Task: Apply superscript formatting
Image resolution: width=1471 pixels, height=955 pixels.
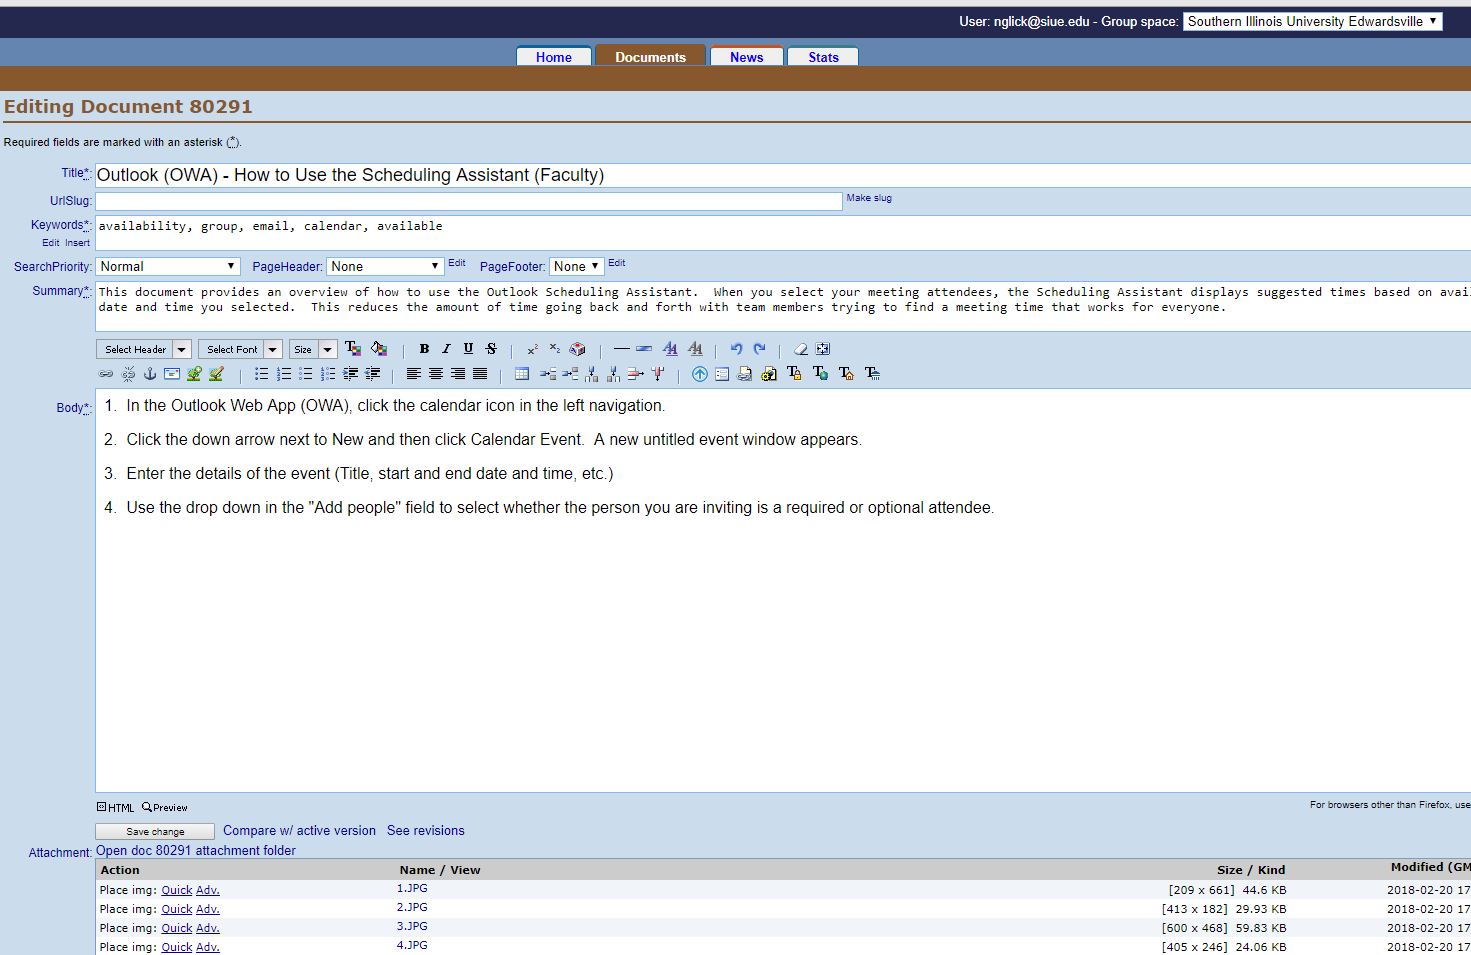Action: (x=532, y=349)
